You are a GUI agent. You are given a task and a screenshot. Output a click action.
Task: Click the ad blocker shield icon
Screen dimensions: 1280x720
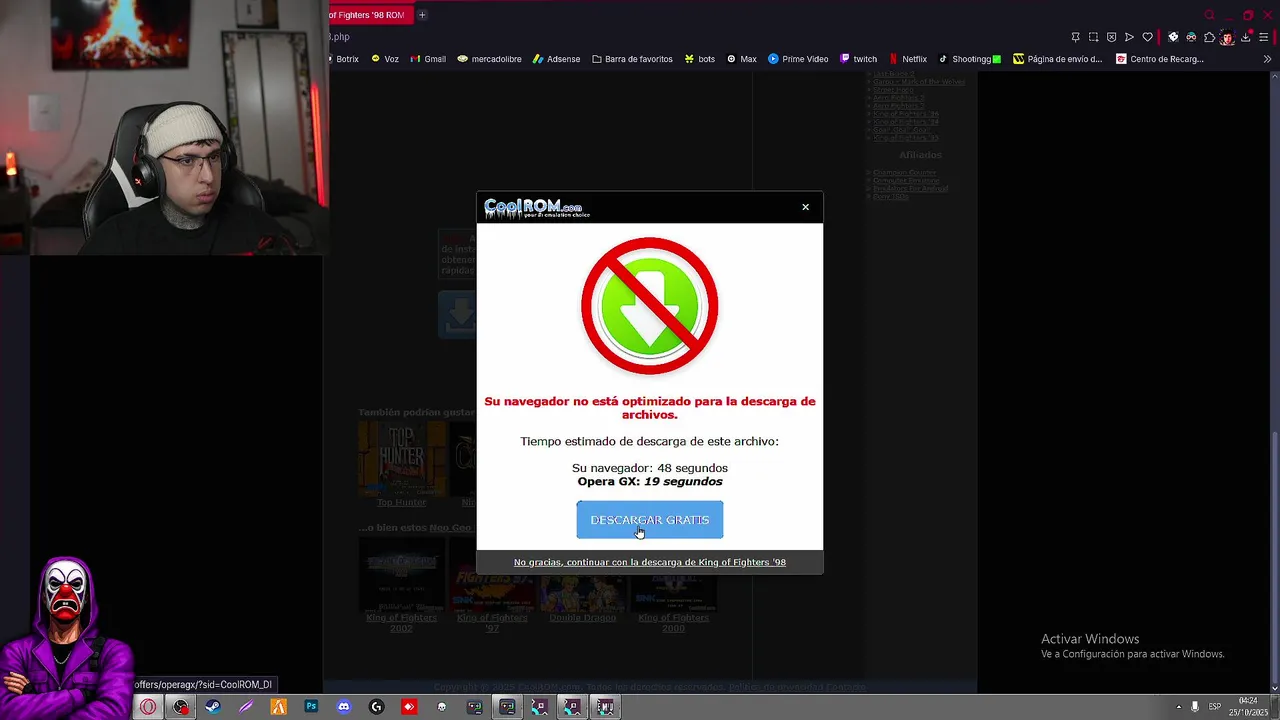1111,37
